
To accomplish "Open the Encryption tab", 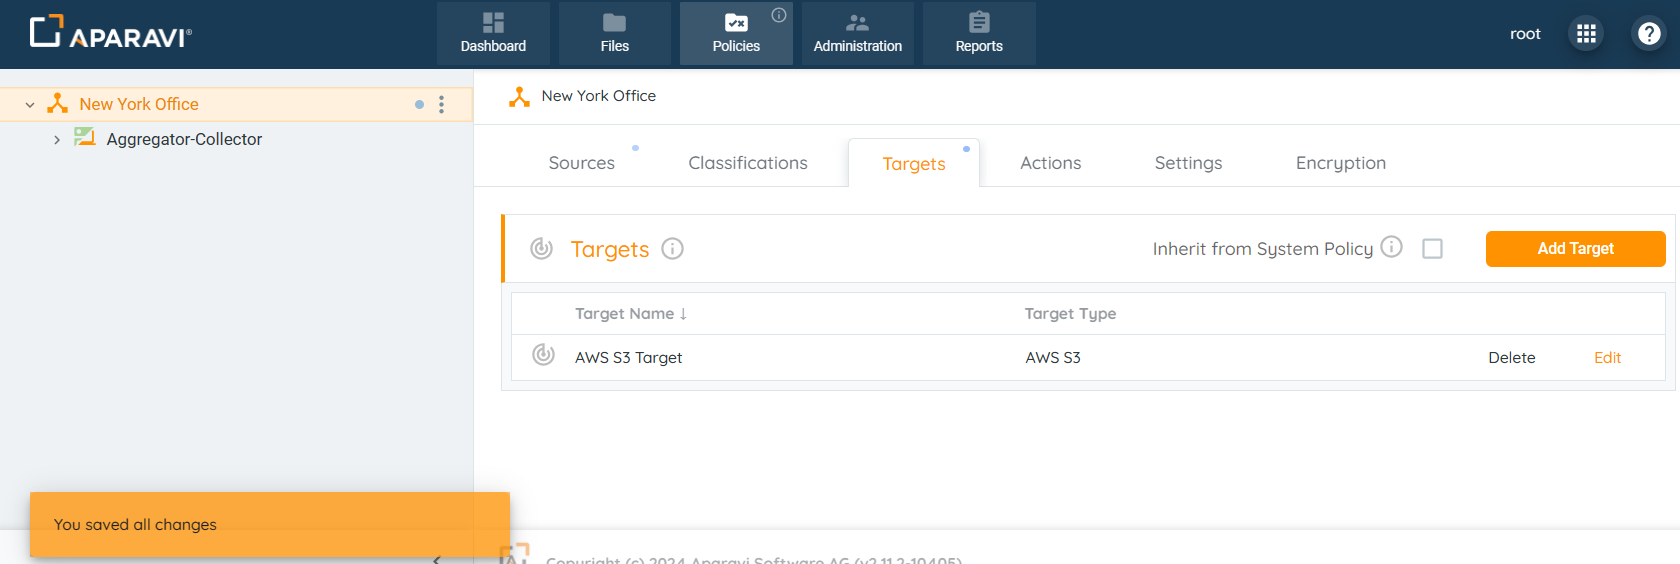I will [1340, 163].
